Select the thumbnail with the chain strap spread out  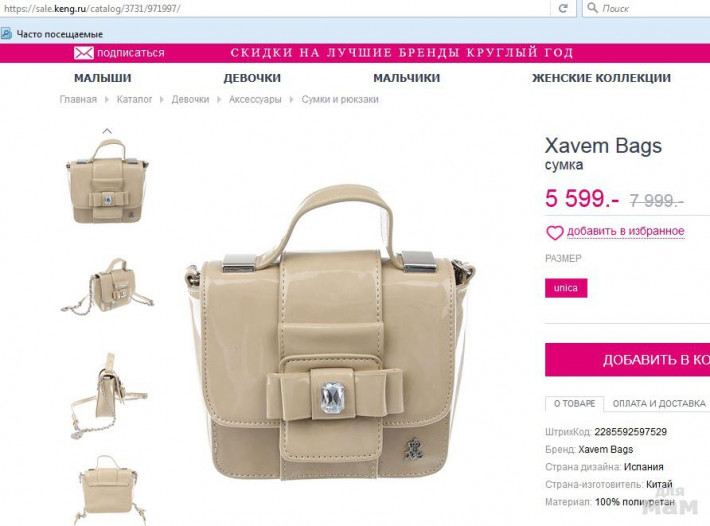pos(108,287)
